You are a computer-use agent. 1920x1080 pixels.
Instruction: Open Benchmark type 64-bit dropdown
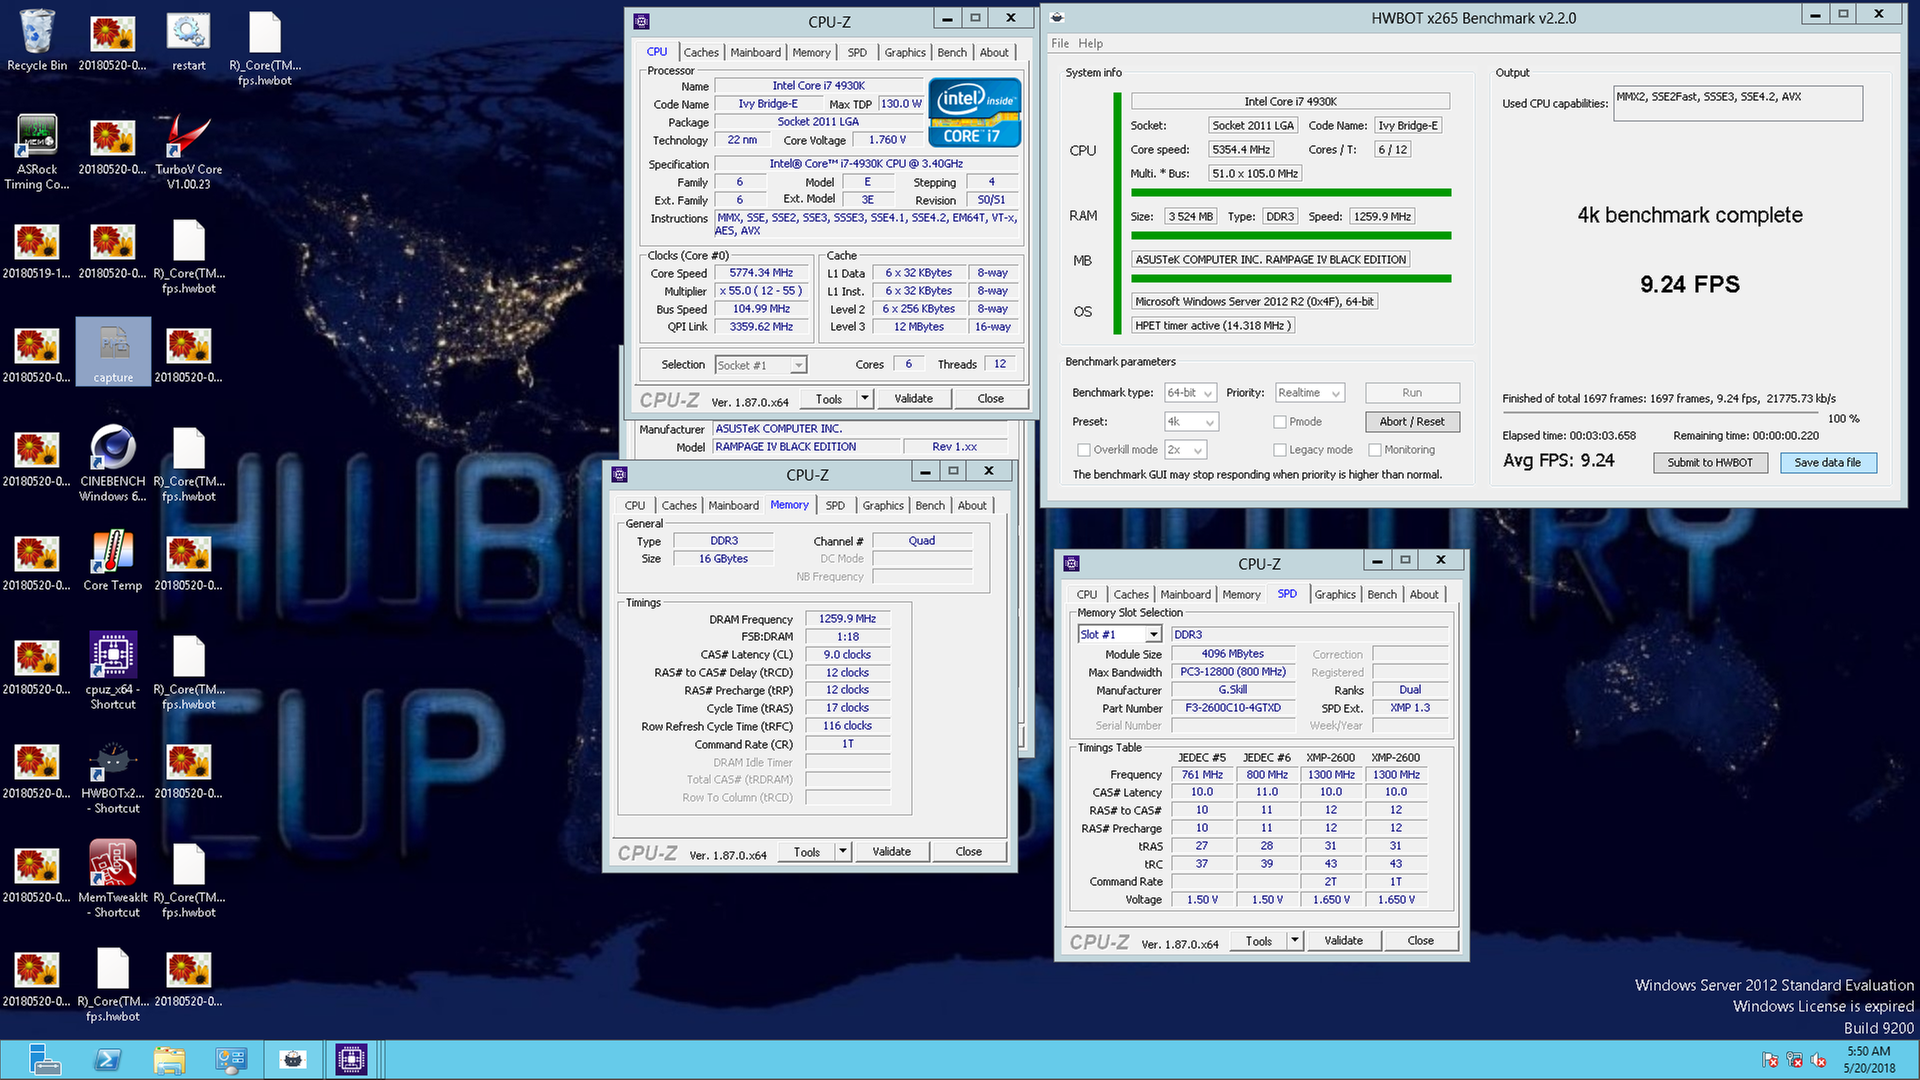(1190, 392)
